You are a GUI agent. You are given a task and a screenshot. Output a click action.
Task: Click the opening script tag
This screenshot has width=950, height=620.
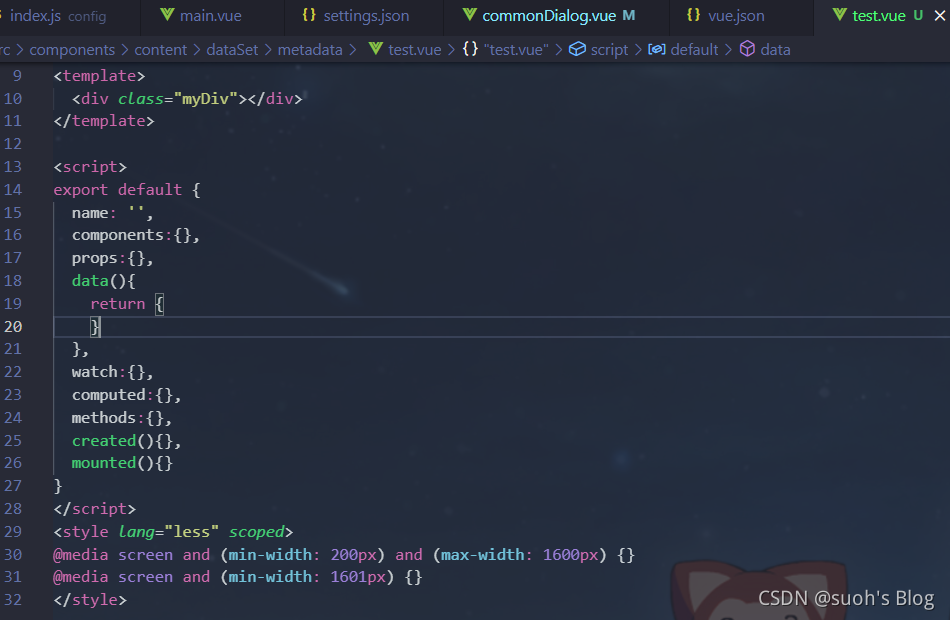coord(90,167)
